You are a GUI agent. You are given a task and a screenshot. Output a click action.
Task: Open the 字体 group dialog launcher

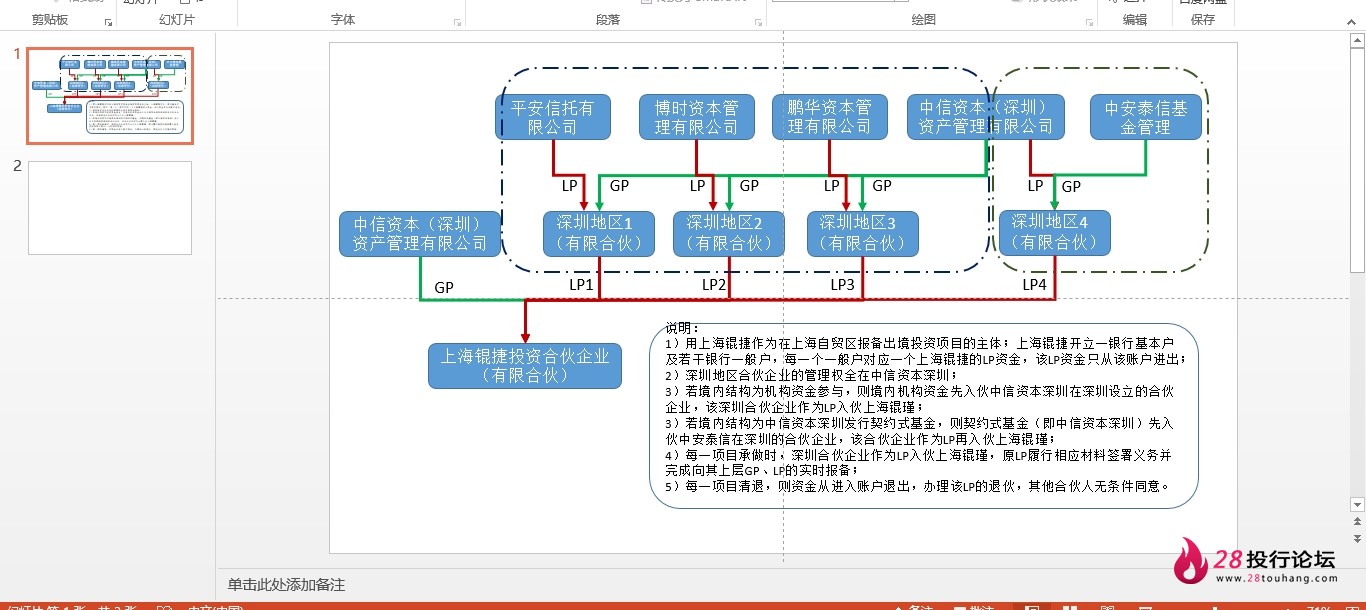[458, 21]
